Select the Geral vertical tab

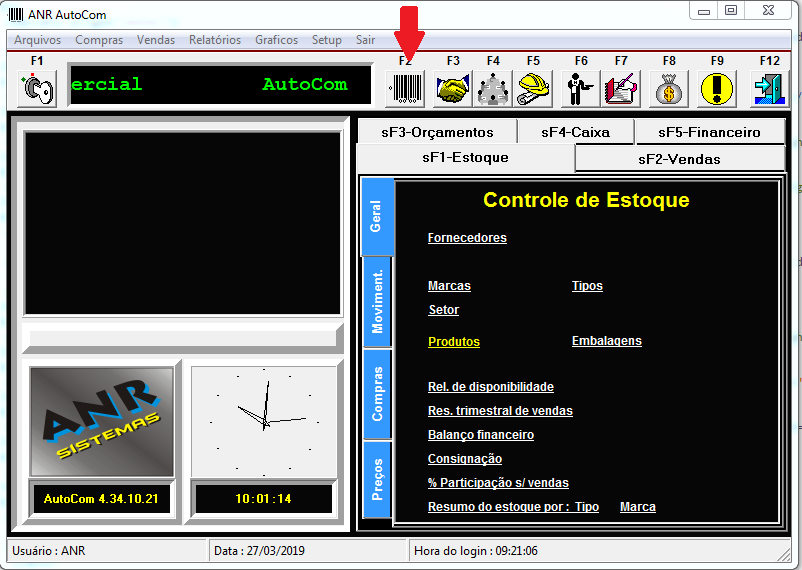377,216
